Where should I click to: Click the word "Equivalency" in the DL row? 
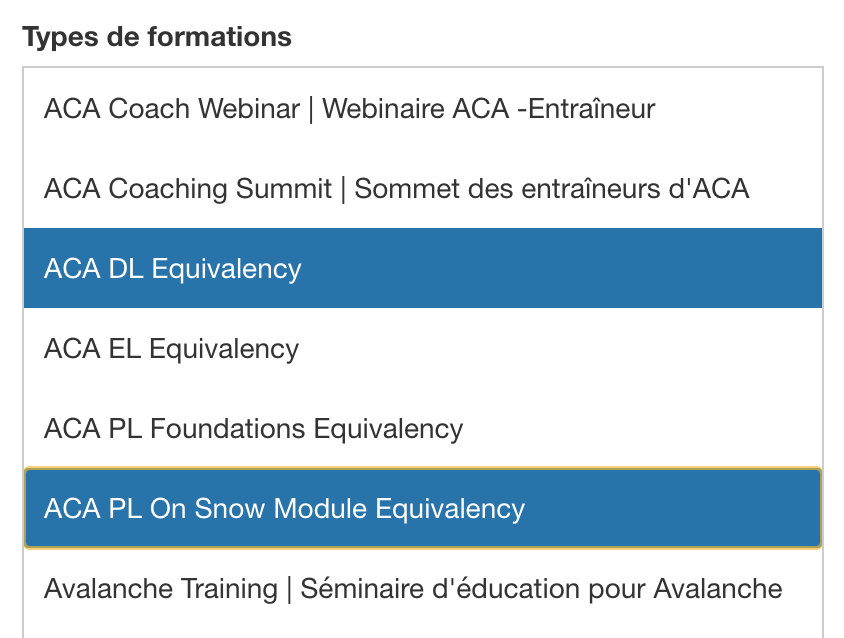(238, 268)
